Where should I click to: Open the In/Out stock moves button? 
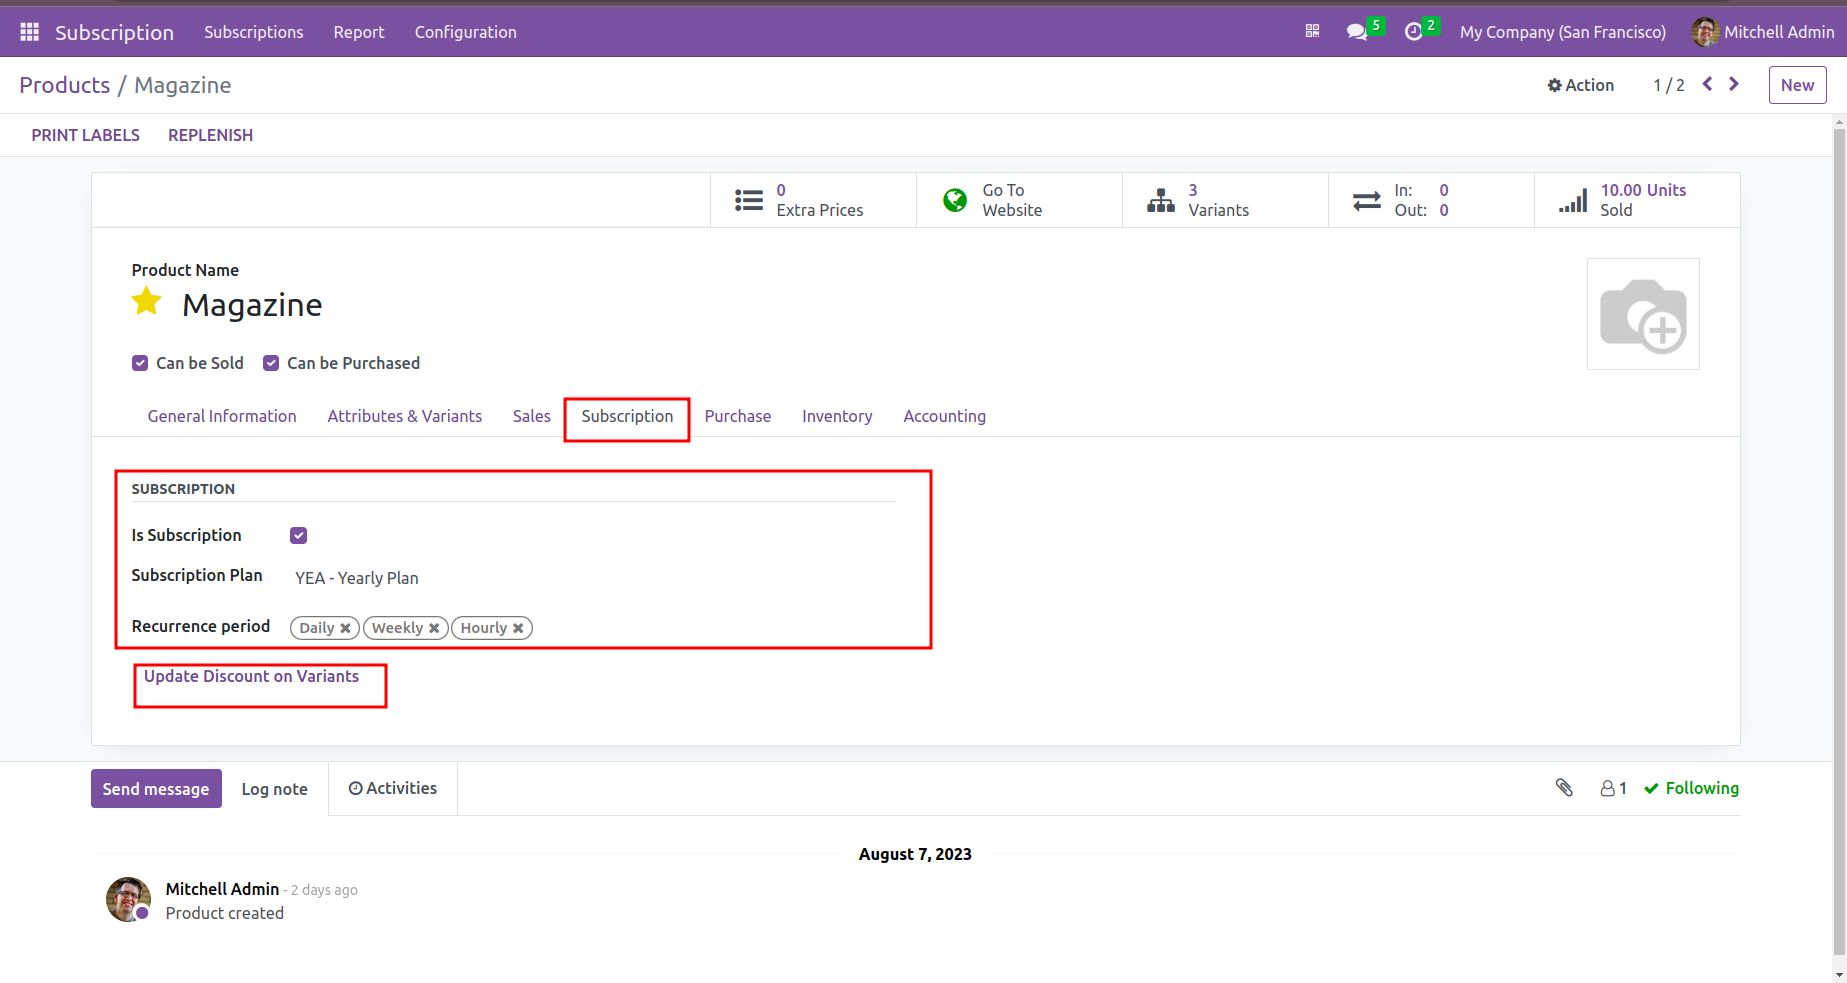pos(1431,200)
